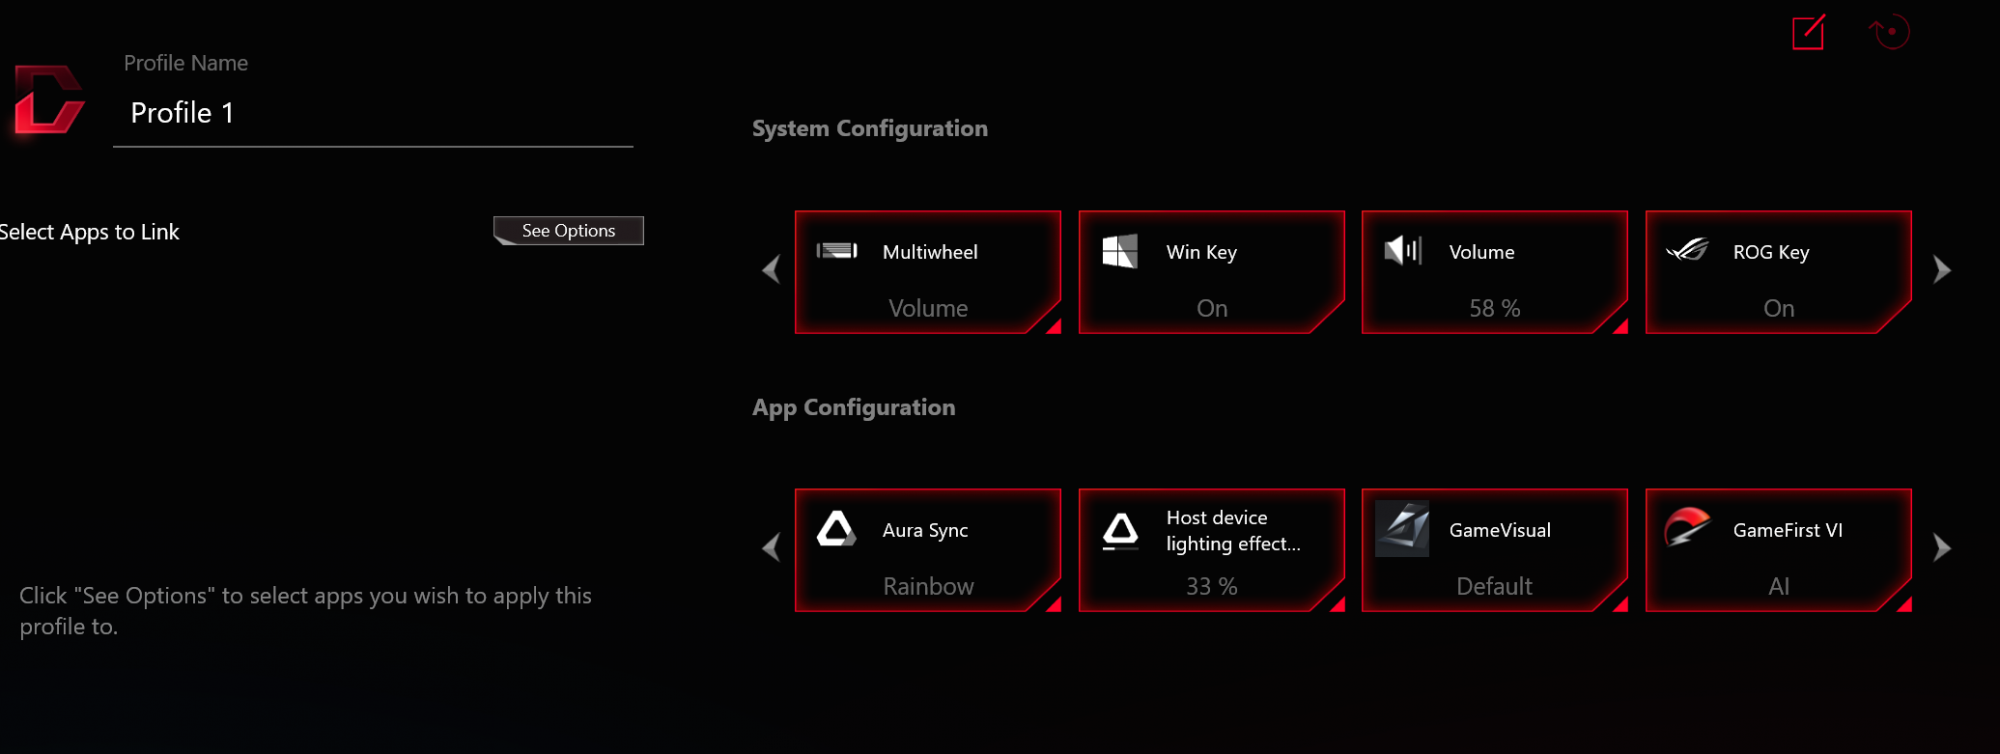Open See Options to link apps
2000x754 pixels.
click(x=568, y=231)
